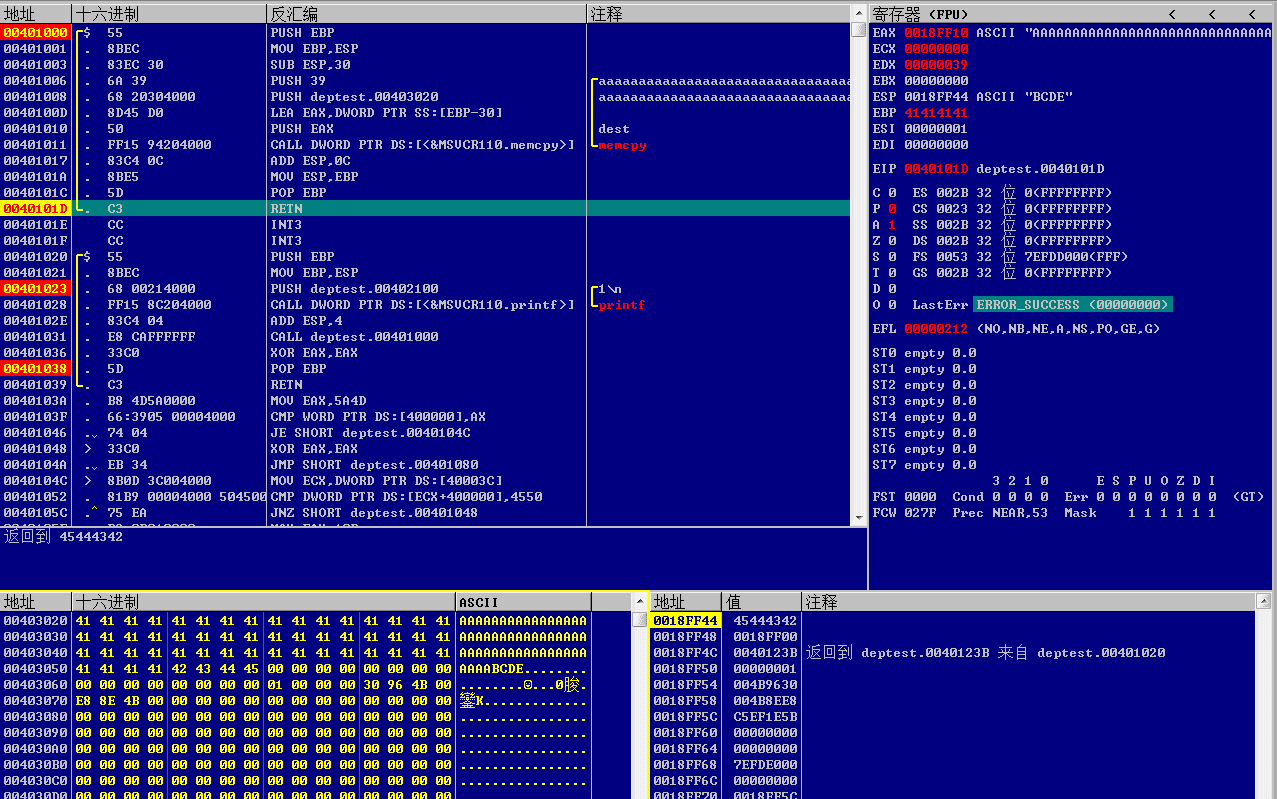The height and width of the screenshot is (799, 1277).
Task: Click the 寄存器 (FPU) header to switch register view
Action: tap(915, 14)
